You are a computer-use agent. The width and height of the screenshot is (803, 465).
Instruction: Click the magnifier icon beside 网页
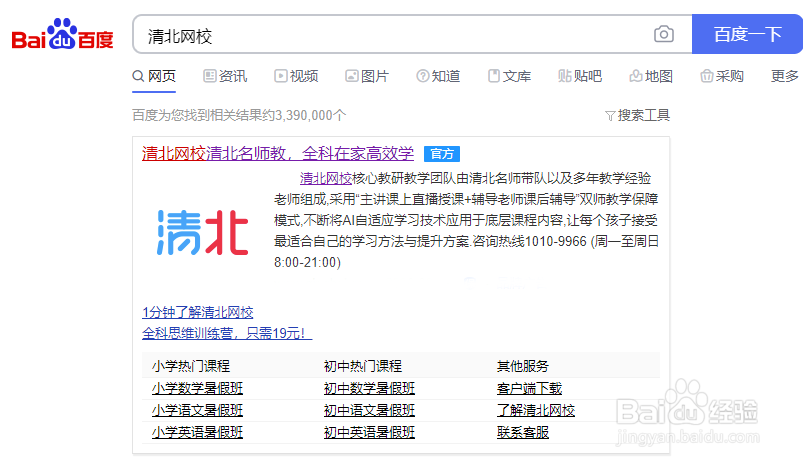138,76
